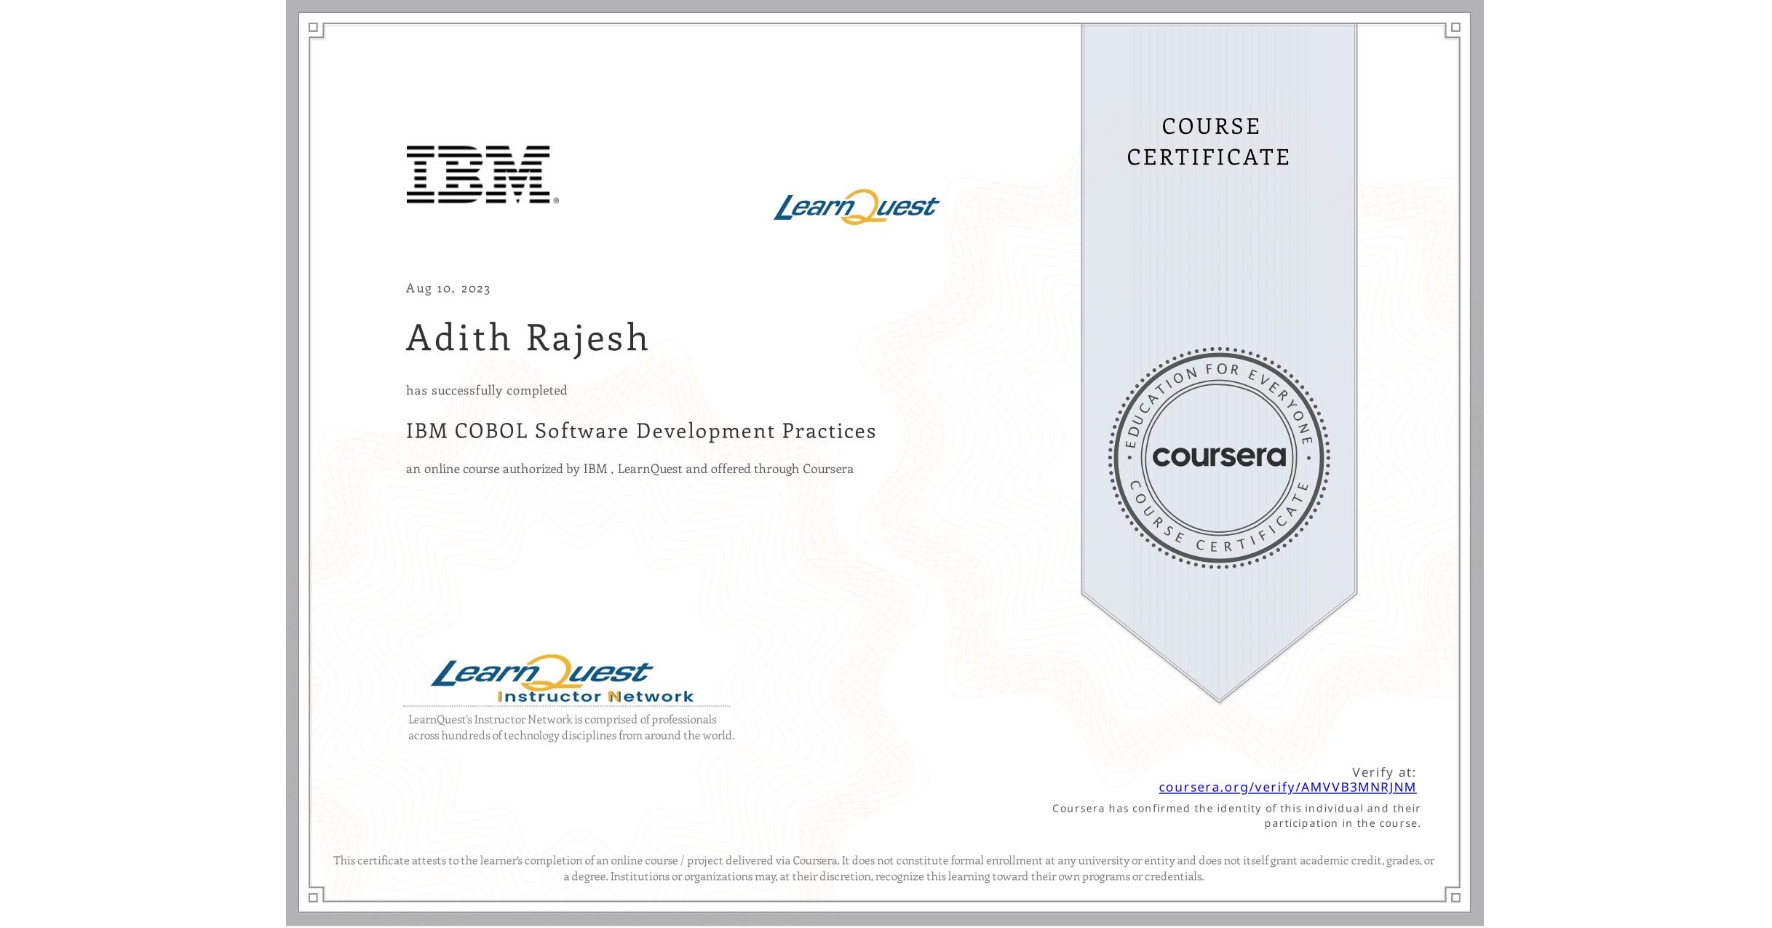This screenshot has height=928, width=1772.
Task: Click 'has successfully completed' text
Action: pyautogui.click(x=486, y=391)
